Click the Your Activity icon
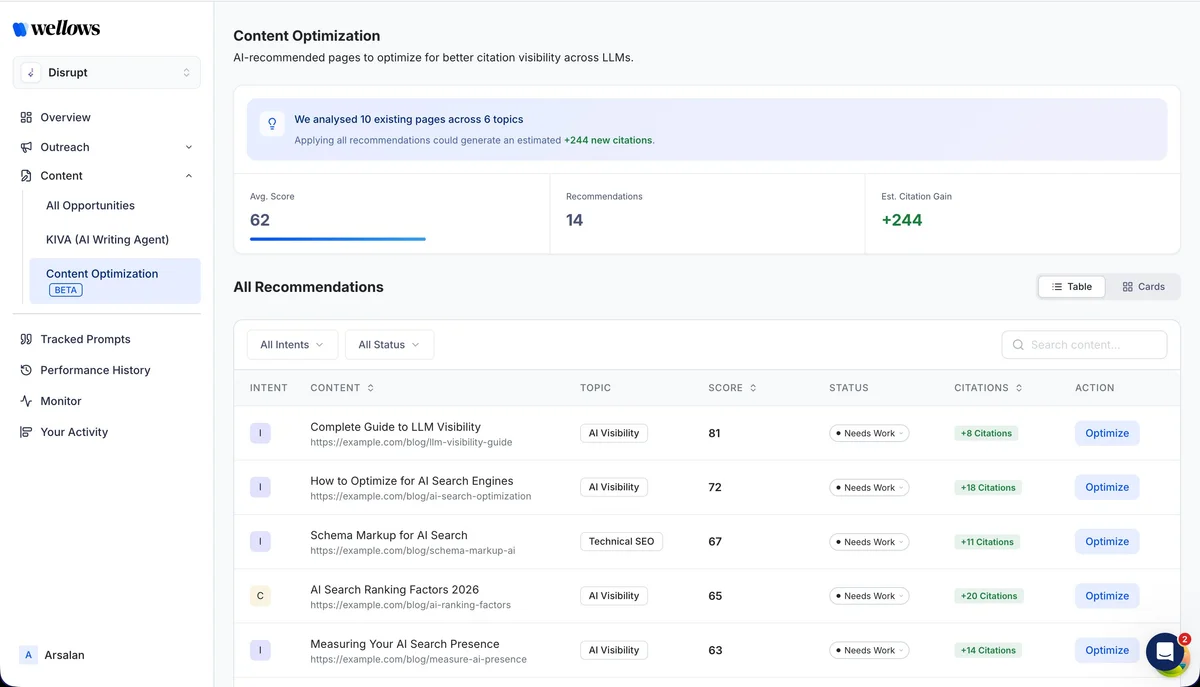 pyautogui.click(x=26, y=432)
